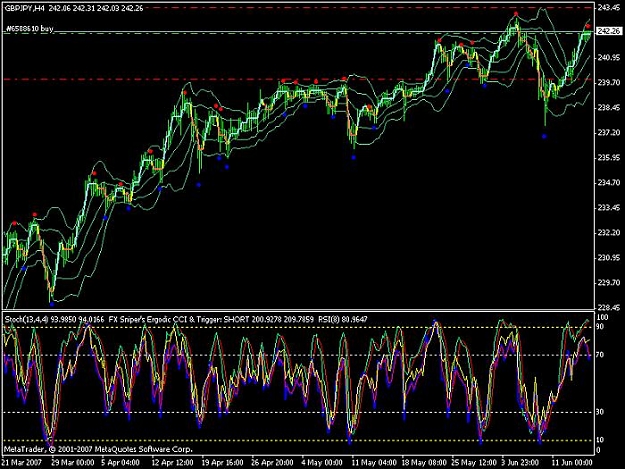Click the 30 level on the oscillator scale
This screenshot has width=625, height=469.
coord(600,412)
